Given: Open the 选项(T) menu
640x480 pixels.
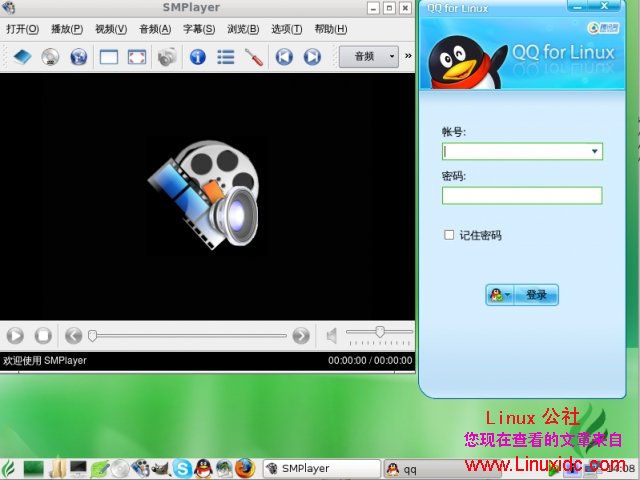Looking at the screenshot, I should click(x=287, y=29).
